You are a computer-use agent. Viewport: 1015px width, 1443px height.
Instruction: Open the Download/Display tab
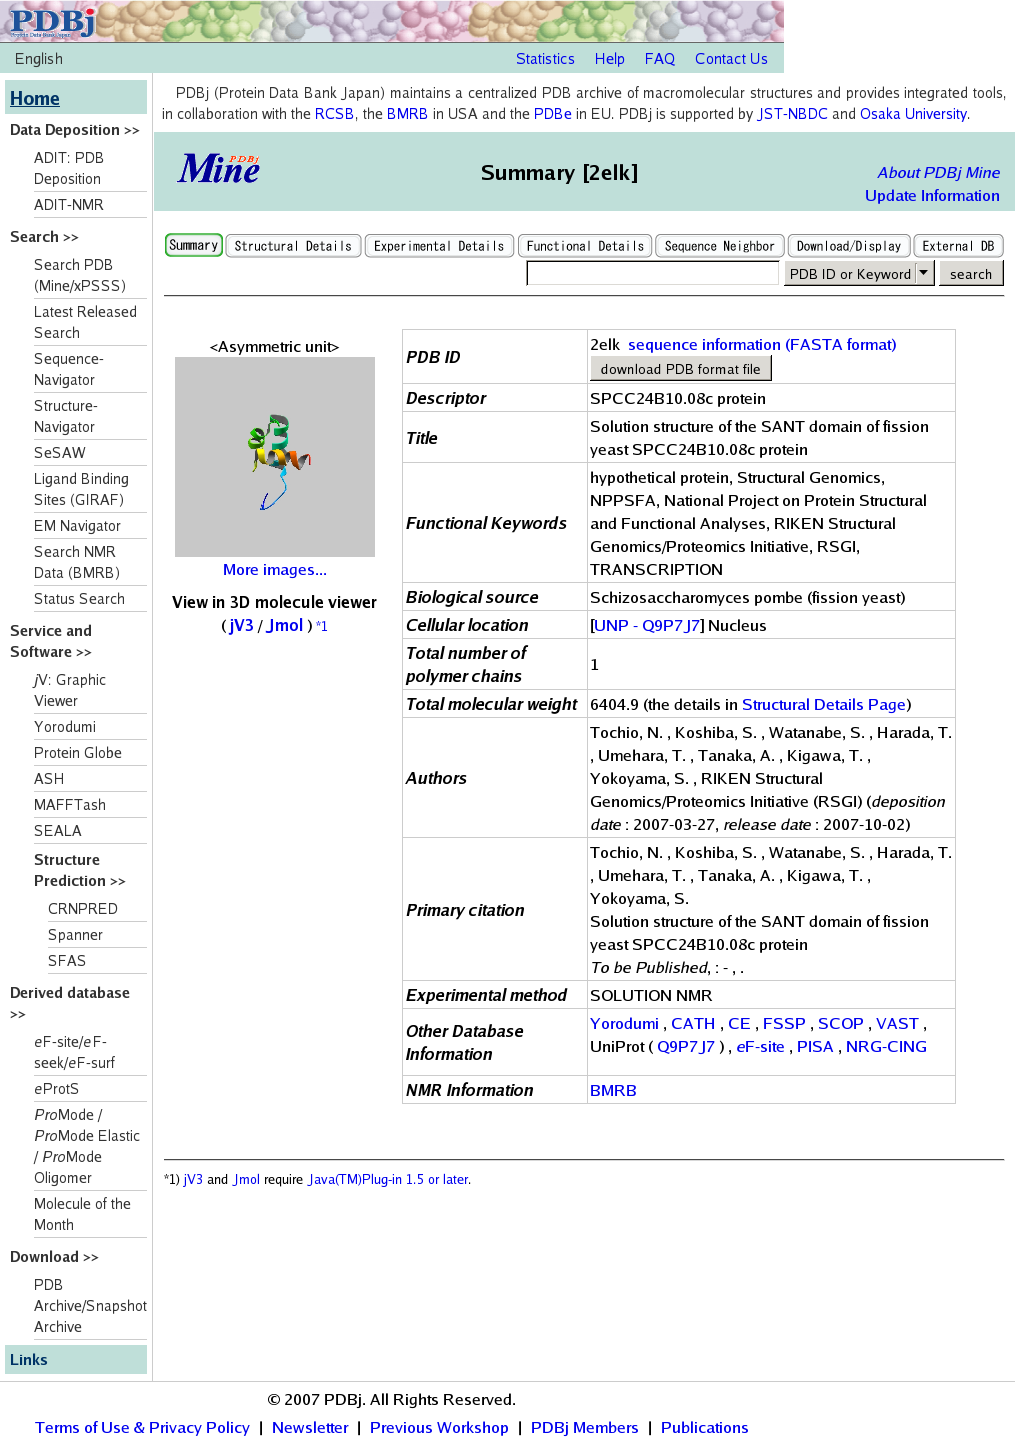tap(849, 246)
